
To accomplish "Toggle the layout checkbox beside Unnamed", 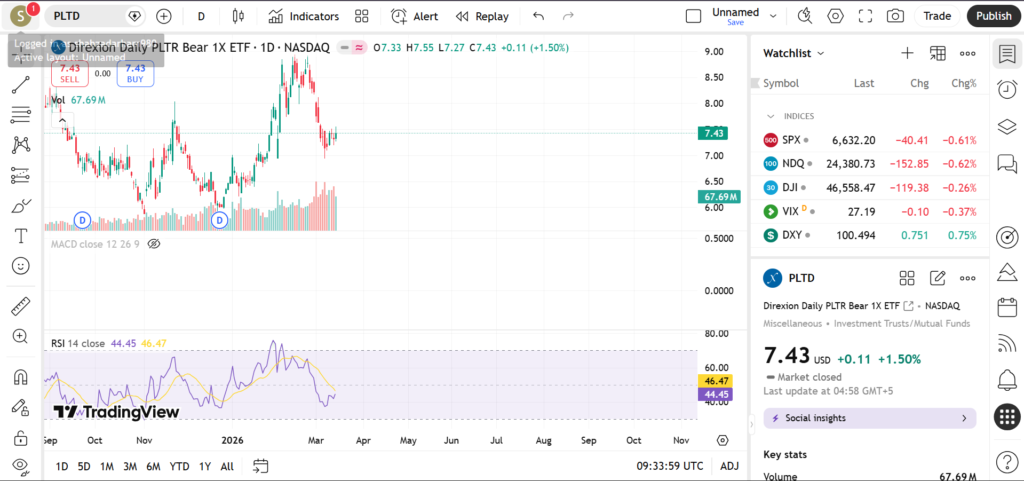I will [693, 16].
